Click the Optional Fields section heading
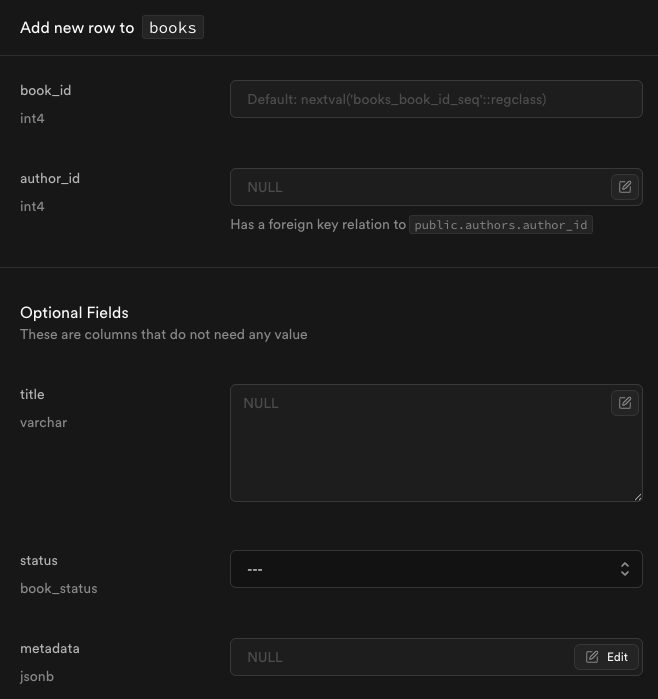 coord(74,312)
